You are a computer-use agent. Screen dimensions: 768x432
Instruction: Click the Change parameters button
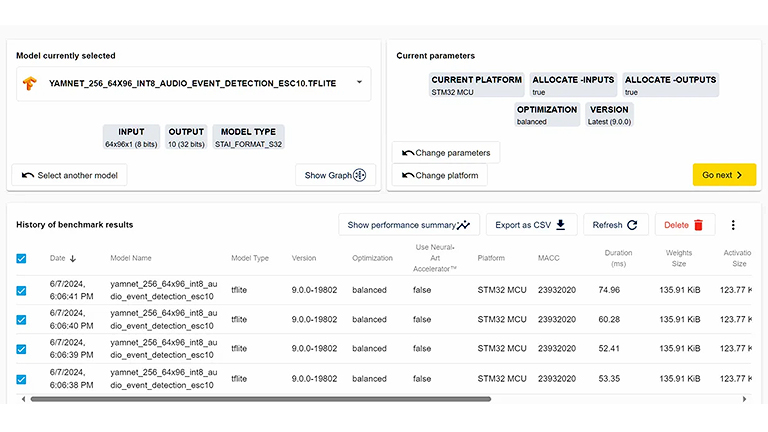coord(446,153)
